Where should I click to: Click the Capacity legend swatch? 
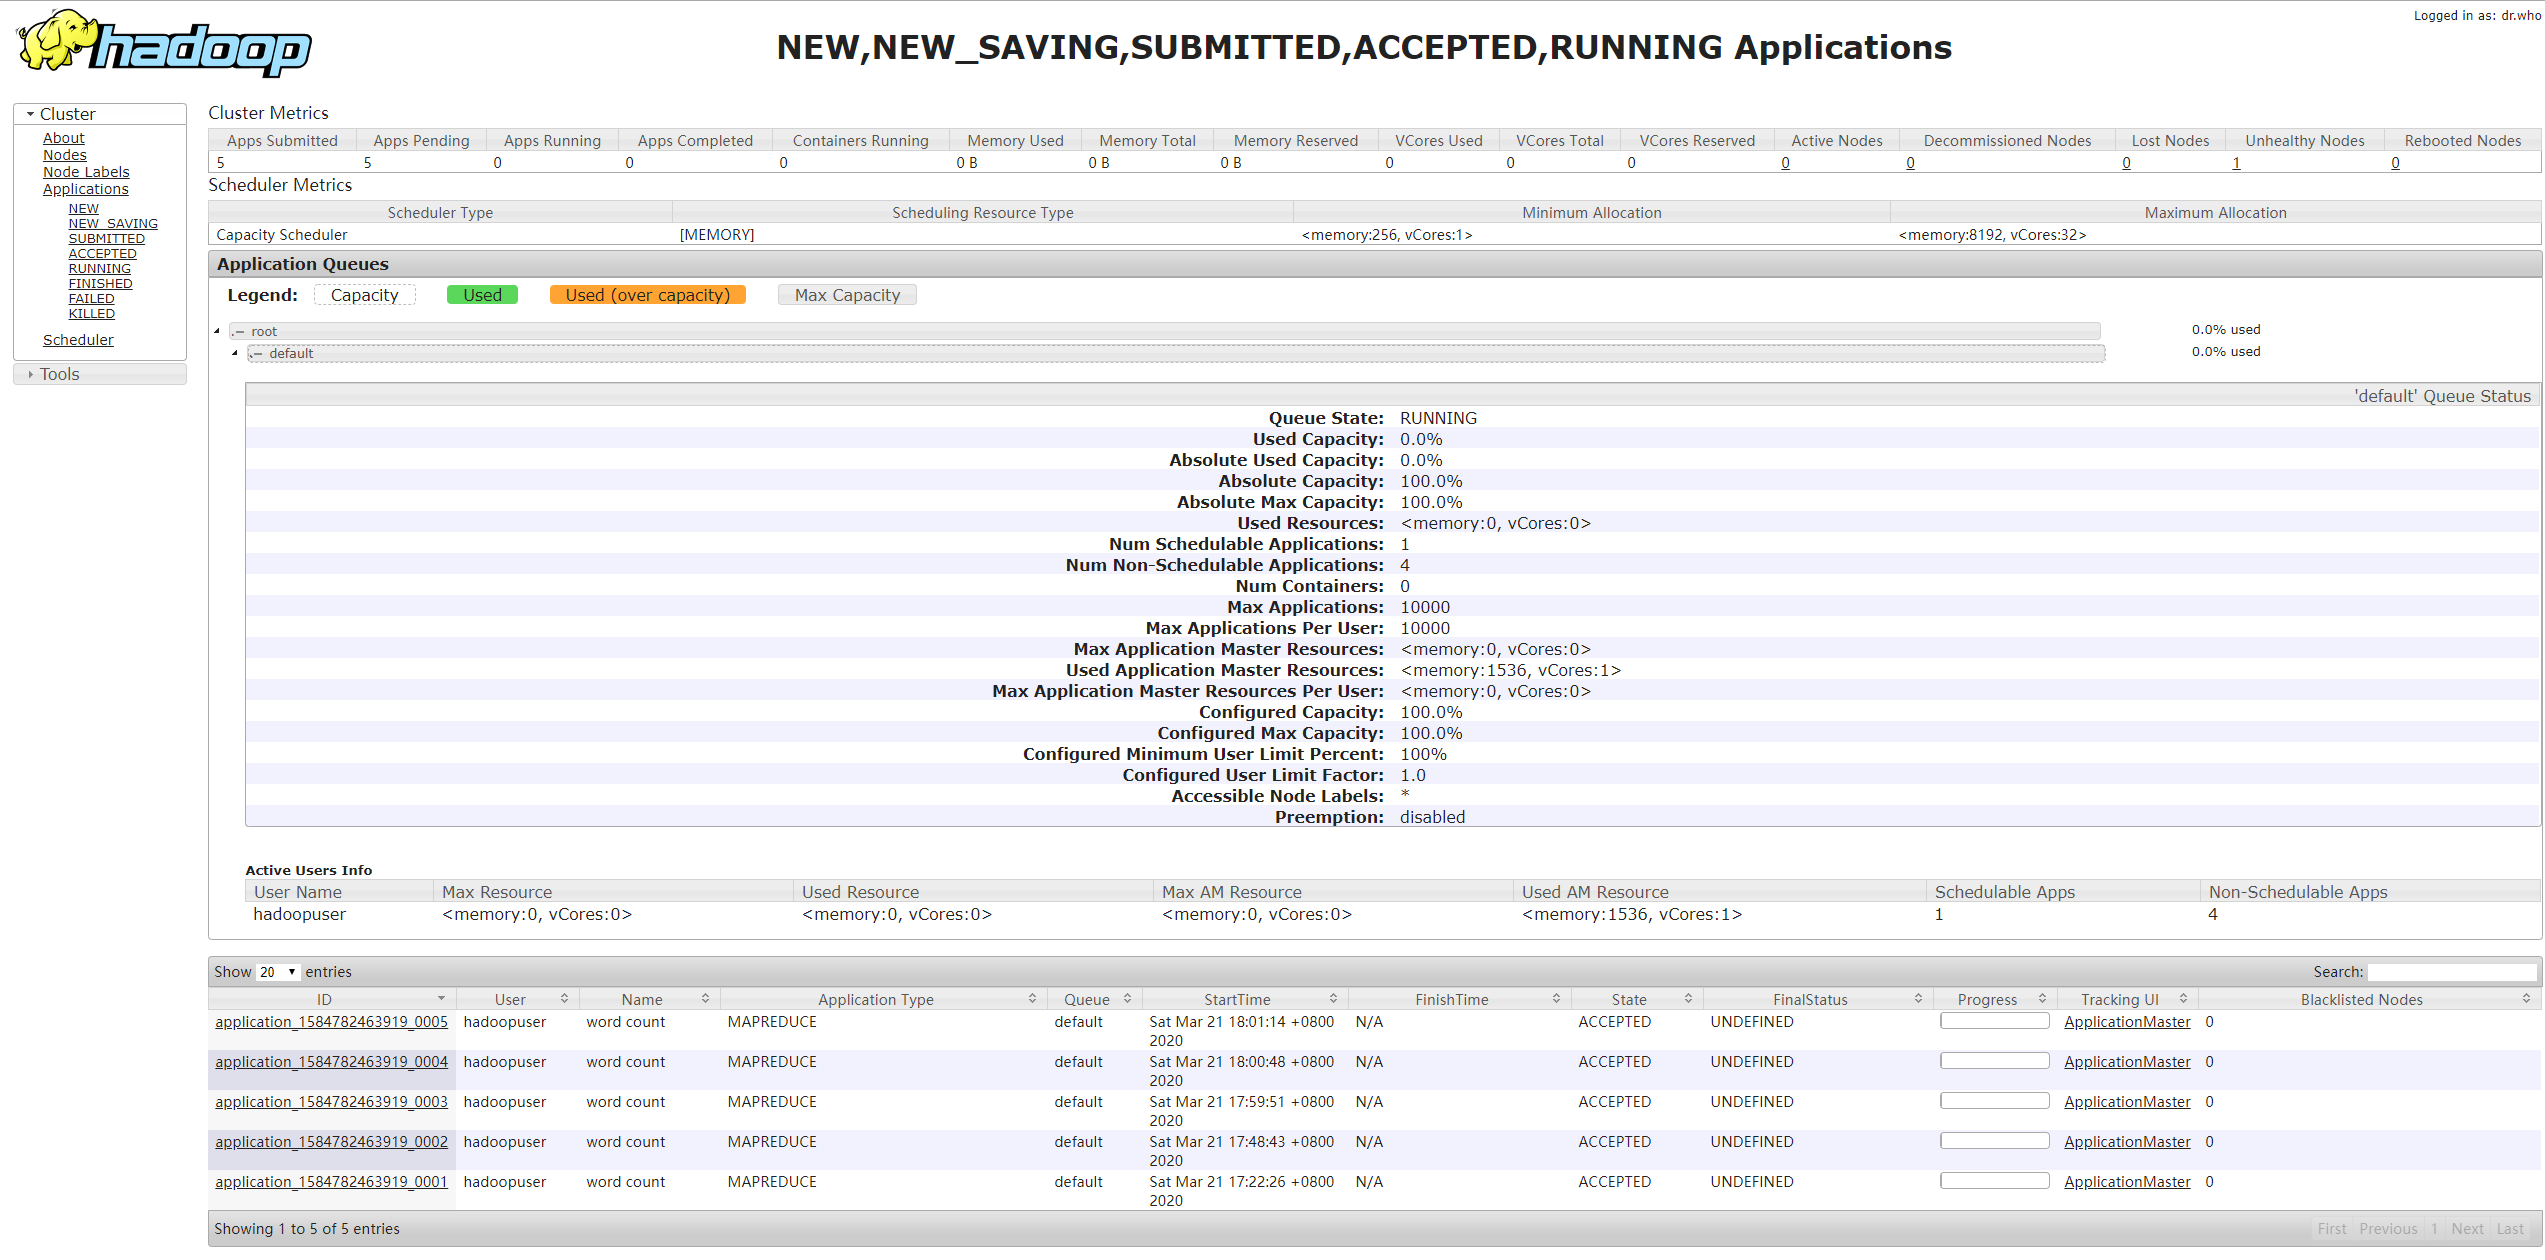click(x=365, y=295)
